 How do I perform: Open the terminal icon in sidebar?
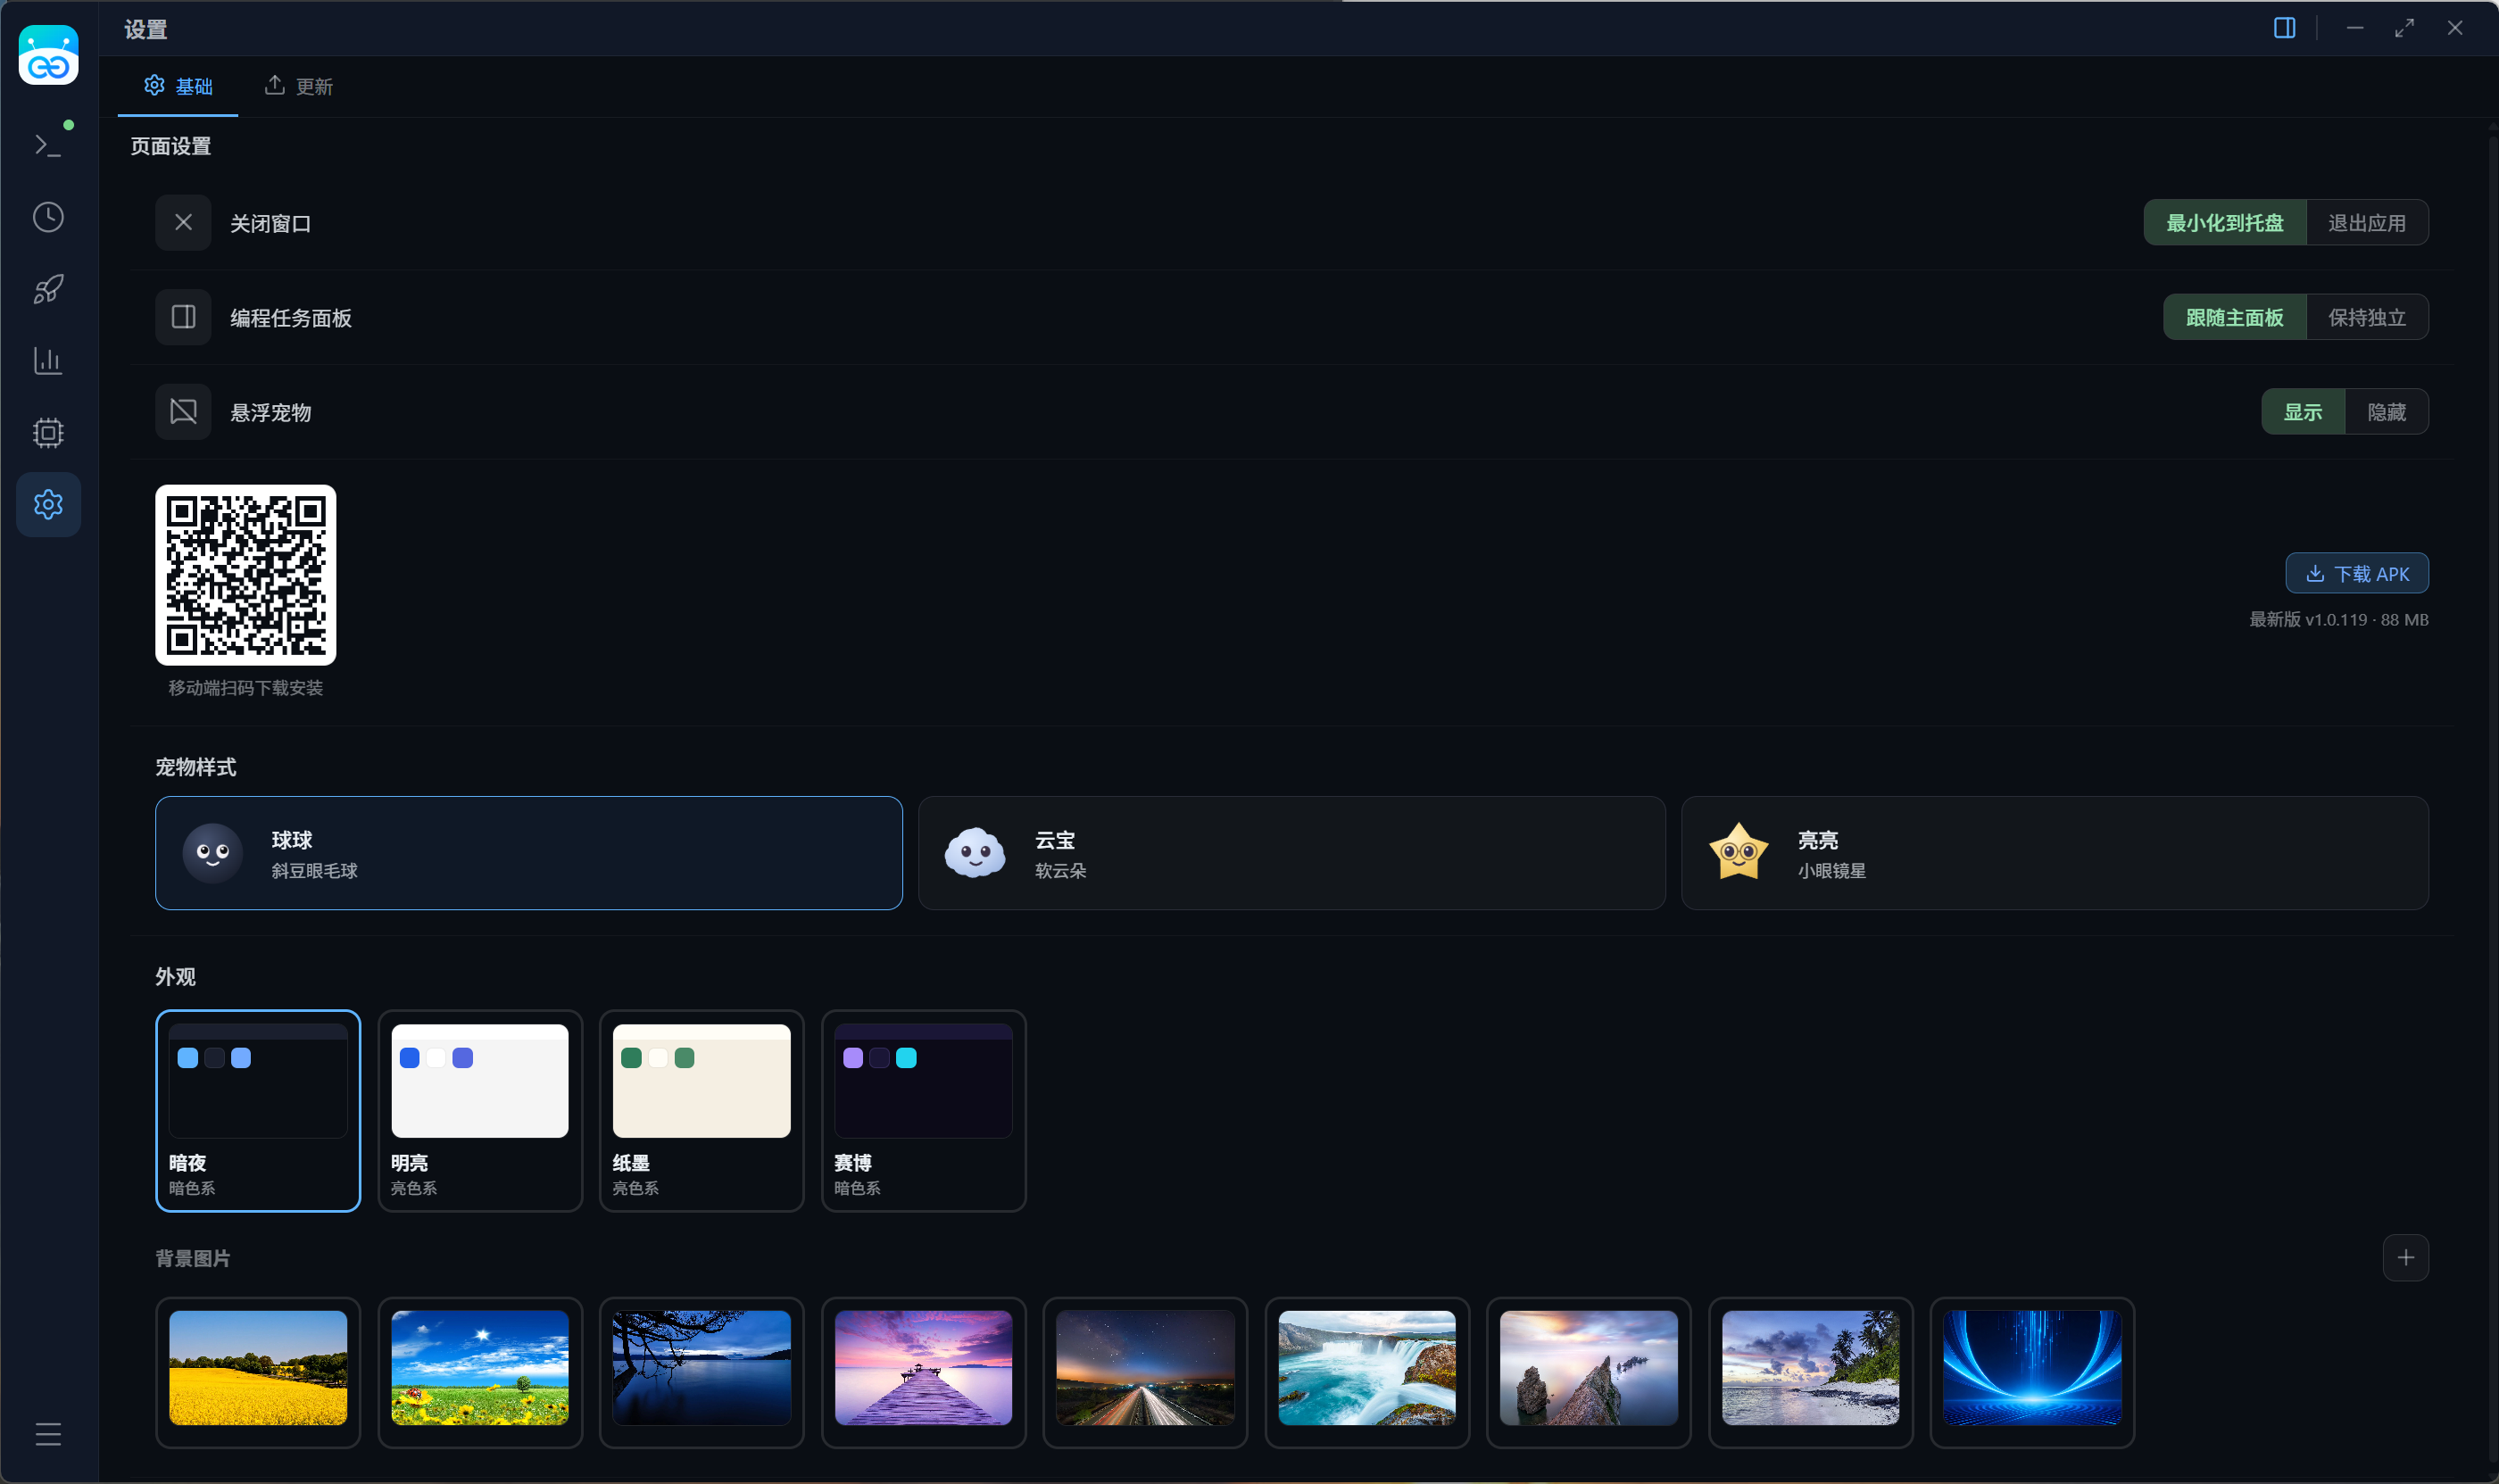(48, 145)
